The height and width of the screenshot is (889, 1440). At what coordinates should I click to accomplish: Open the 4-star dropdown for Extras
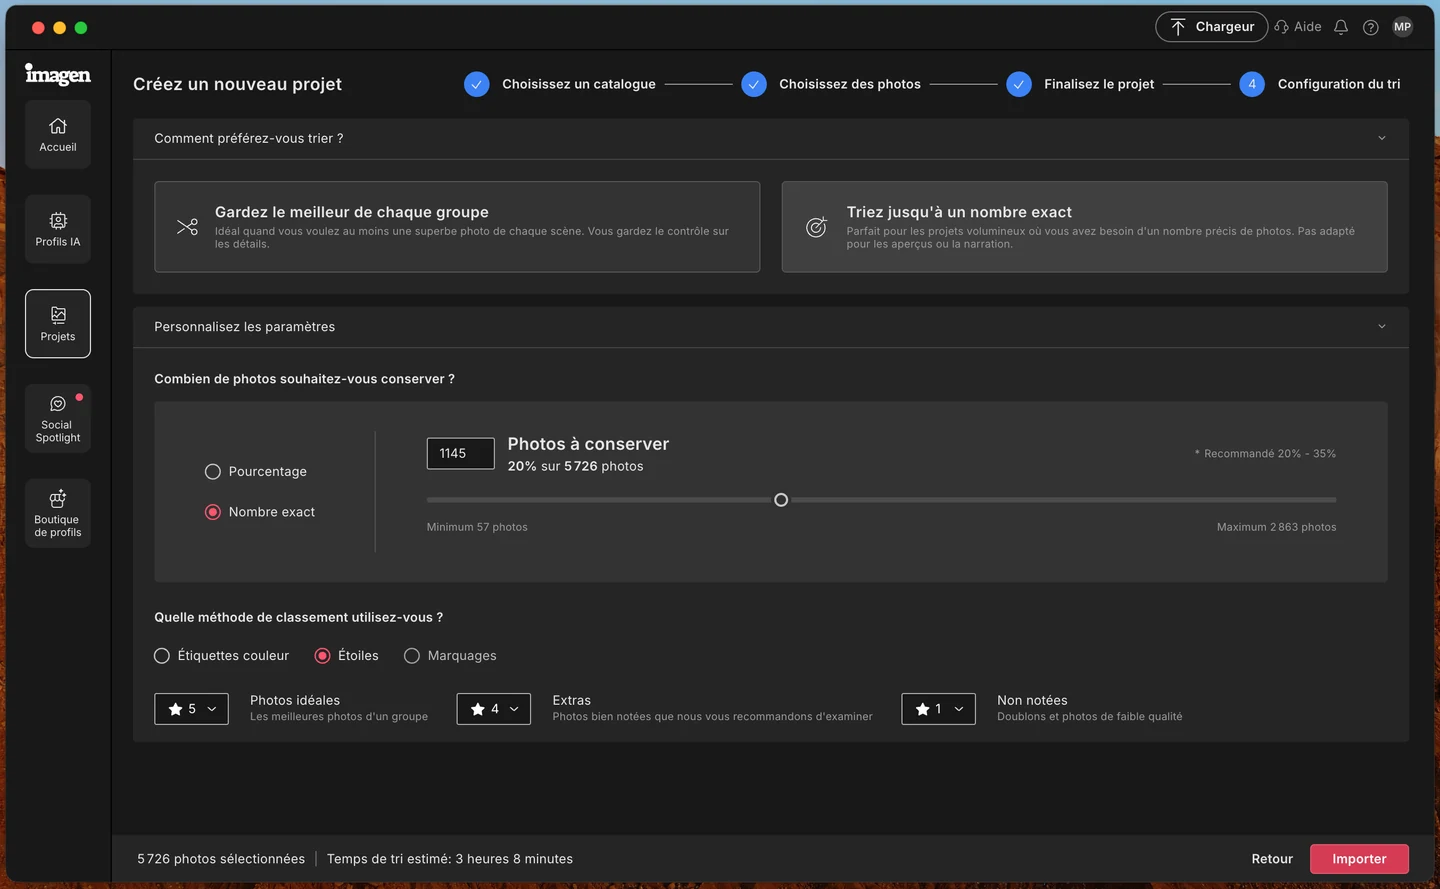pyautogui.click(x=494, y=709)
